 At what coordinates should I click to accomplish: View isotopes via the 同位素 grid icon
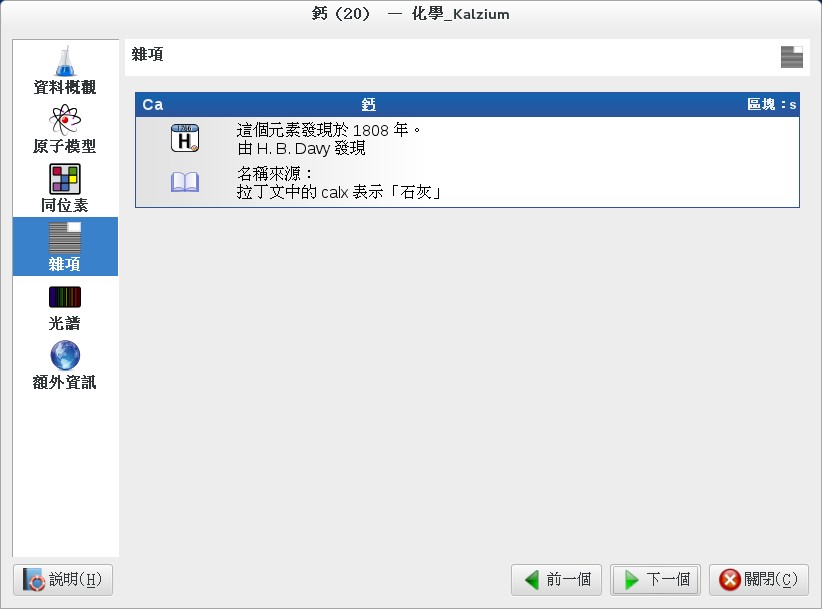coord(65,178)
